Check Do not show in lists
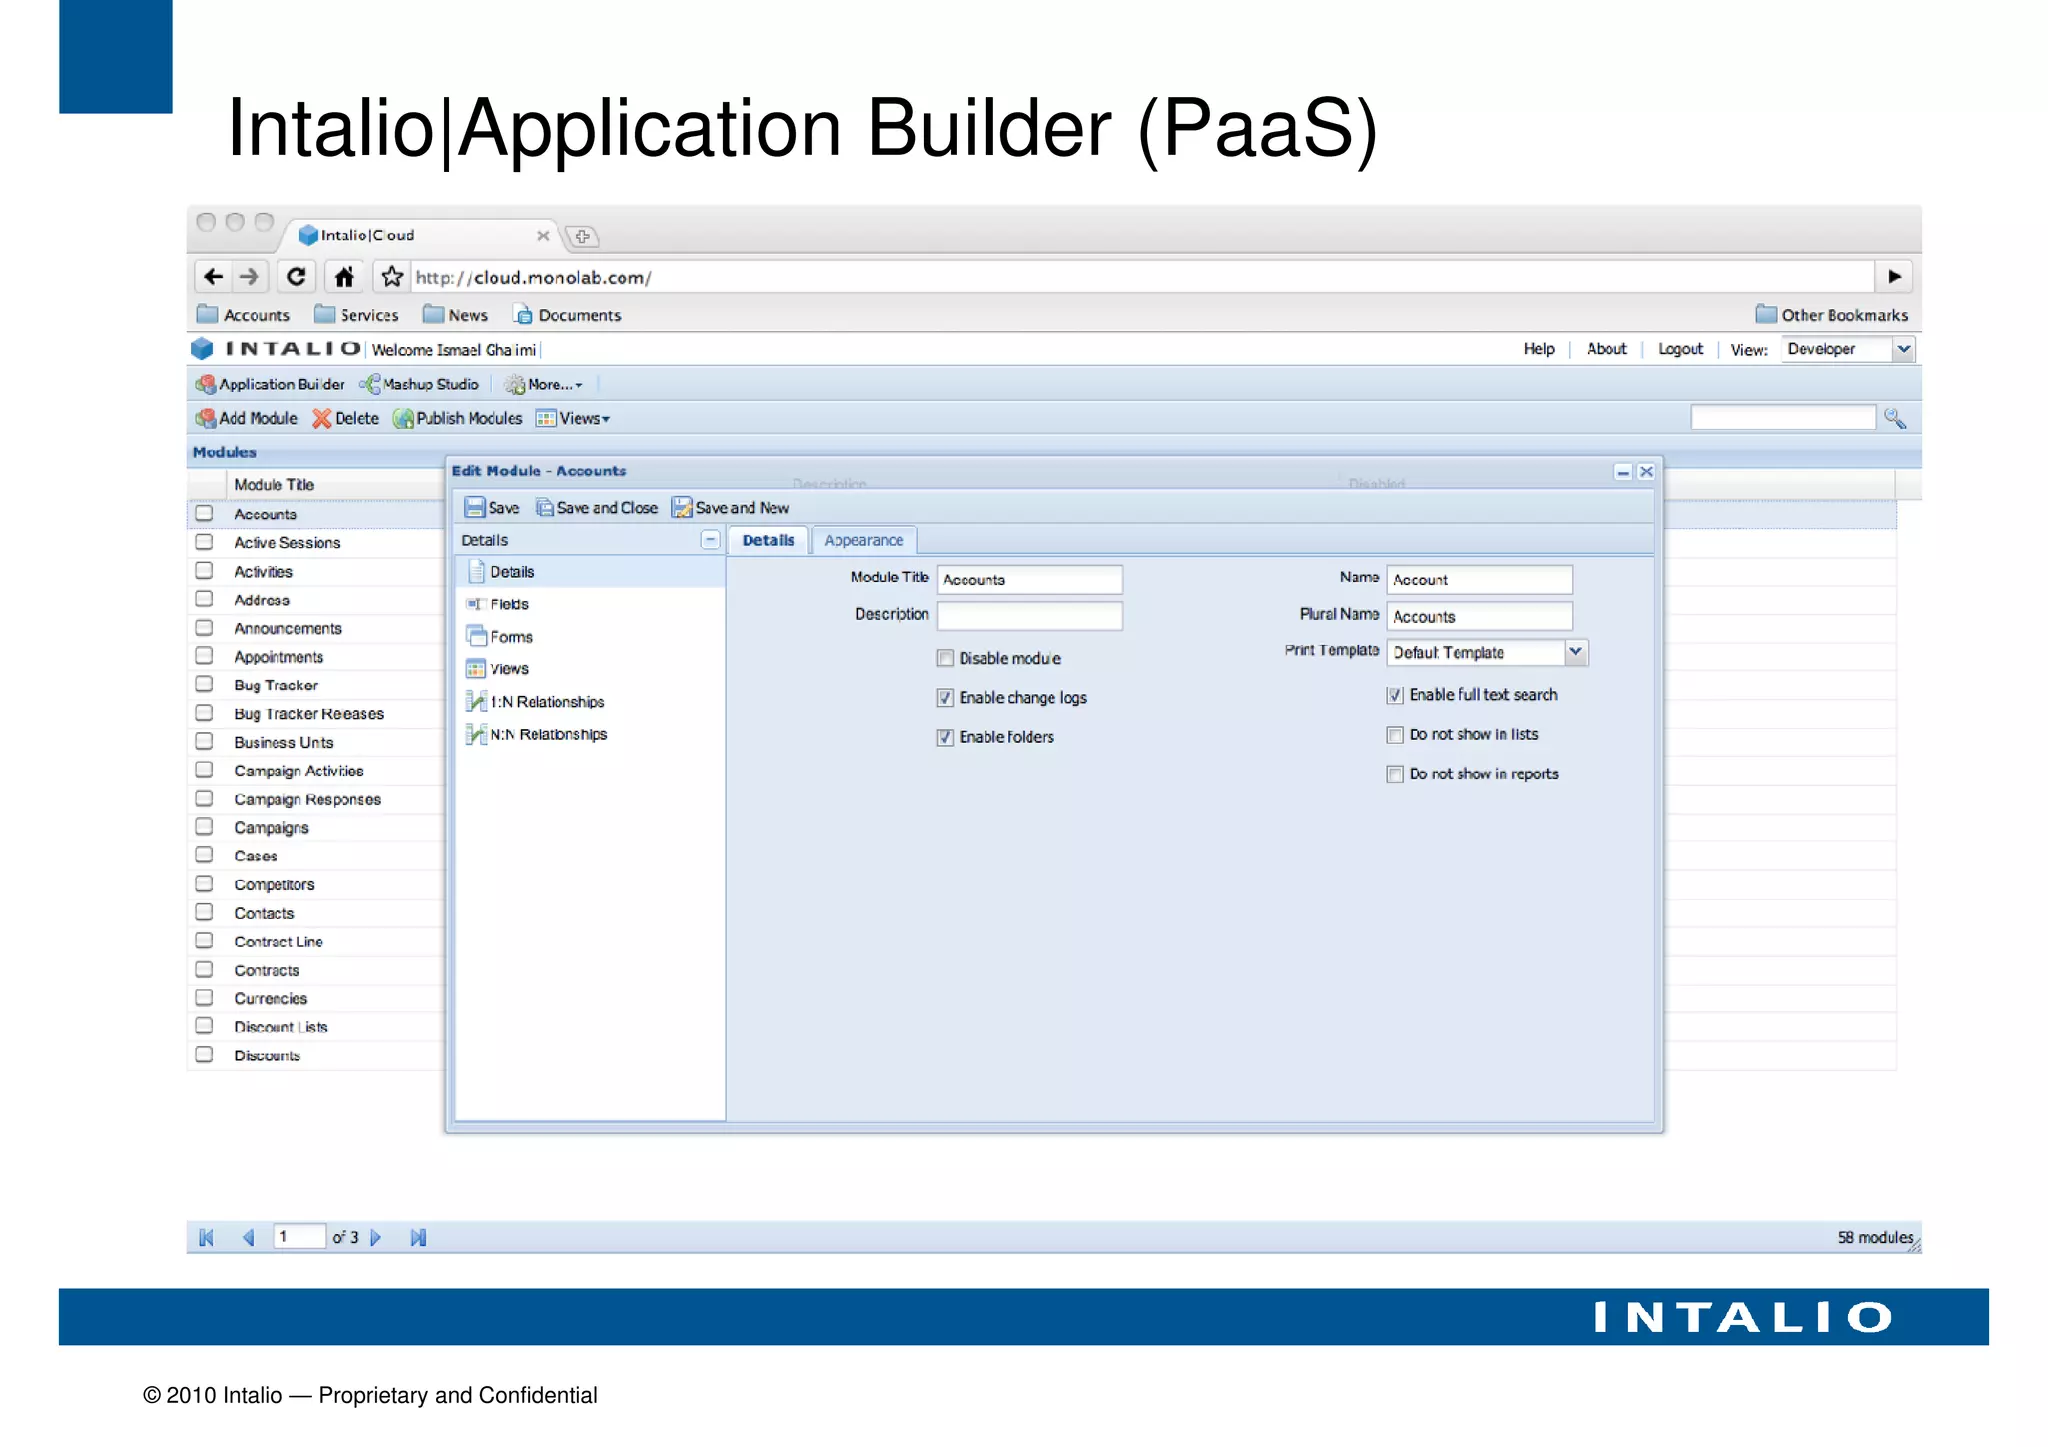Screen dimensions: 2048x1447 coord(1395,735)
